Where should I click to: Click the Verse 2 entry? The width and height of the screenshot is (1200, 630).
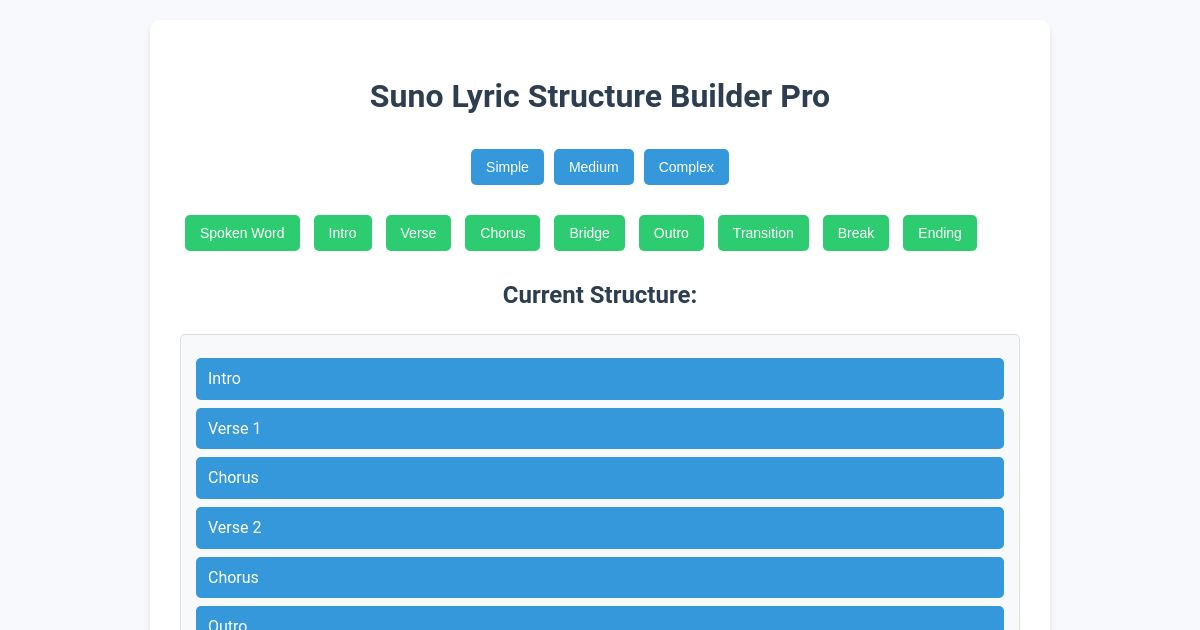(x=600, y=528)
